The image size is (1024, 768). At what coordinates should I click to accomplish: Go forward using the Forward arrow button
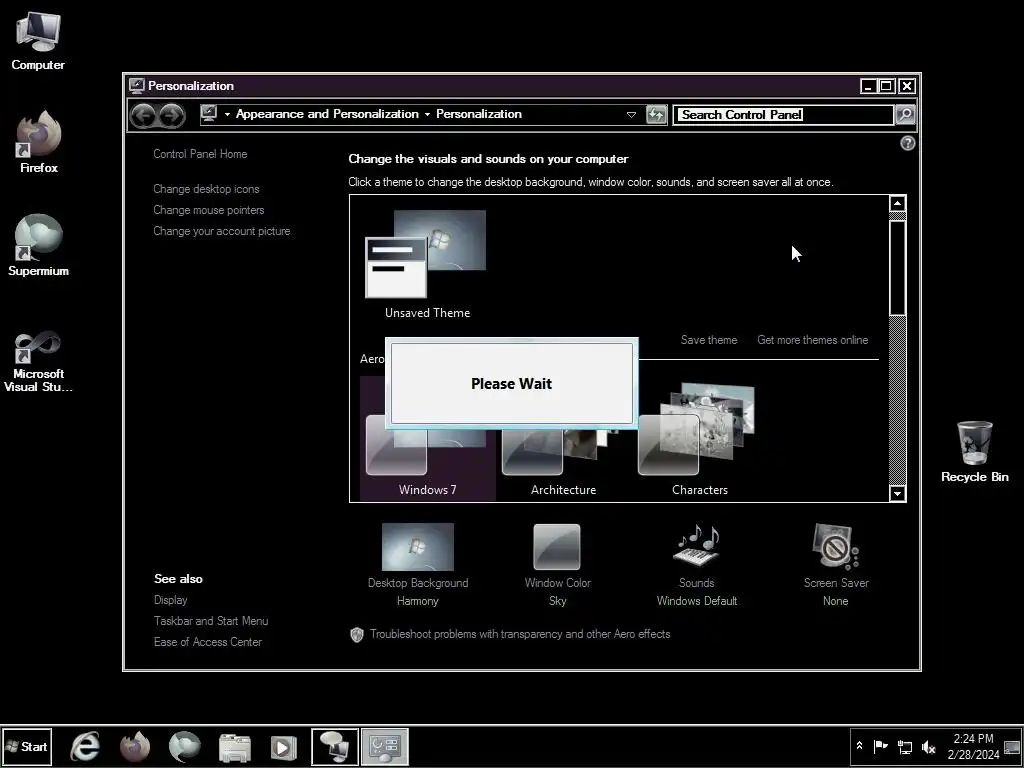172,115
